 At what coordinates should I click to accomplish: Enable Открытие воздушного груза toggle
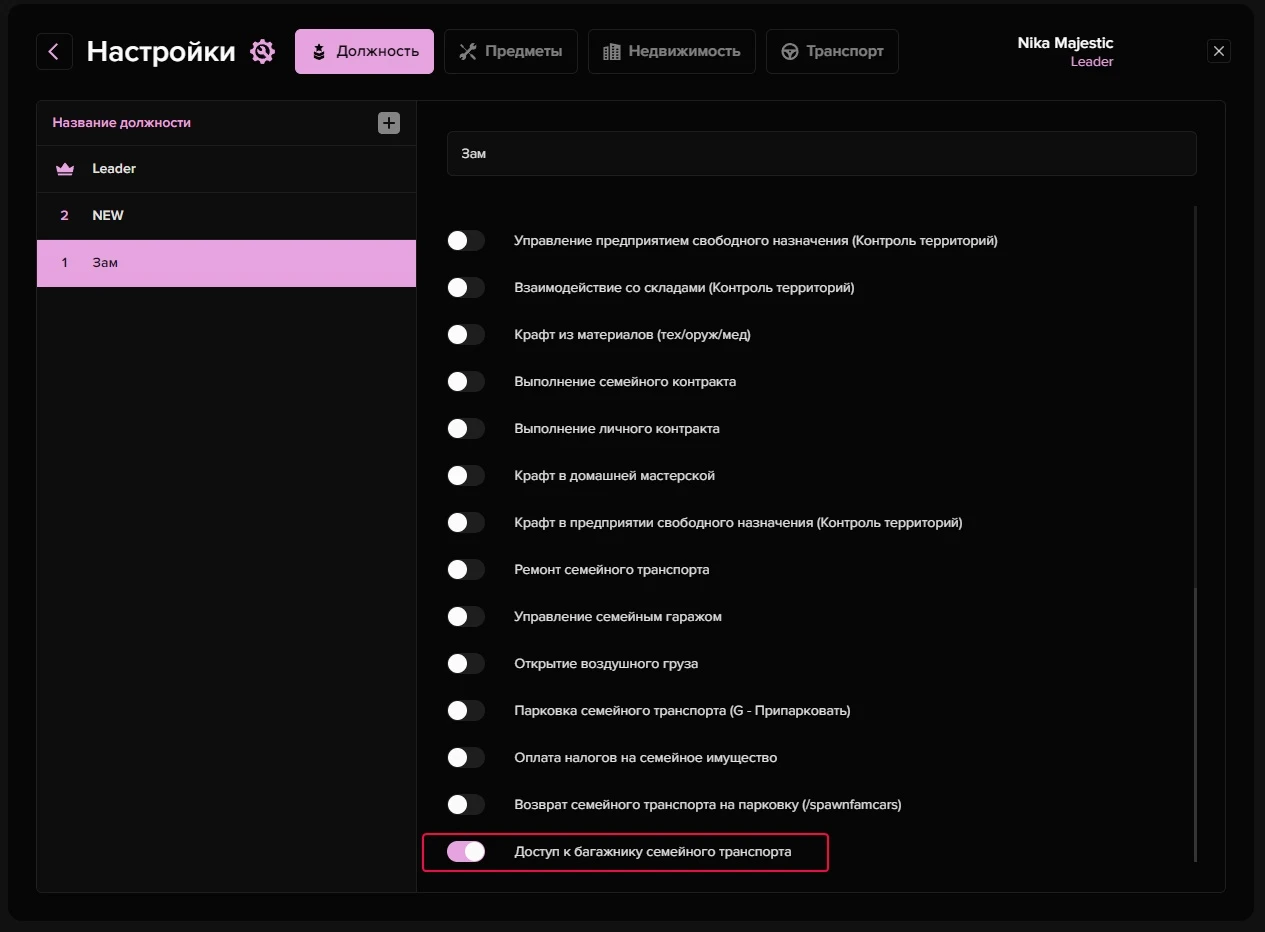(x=466, y=664)
